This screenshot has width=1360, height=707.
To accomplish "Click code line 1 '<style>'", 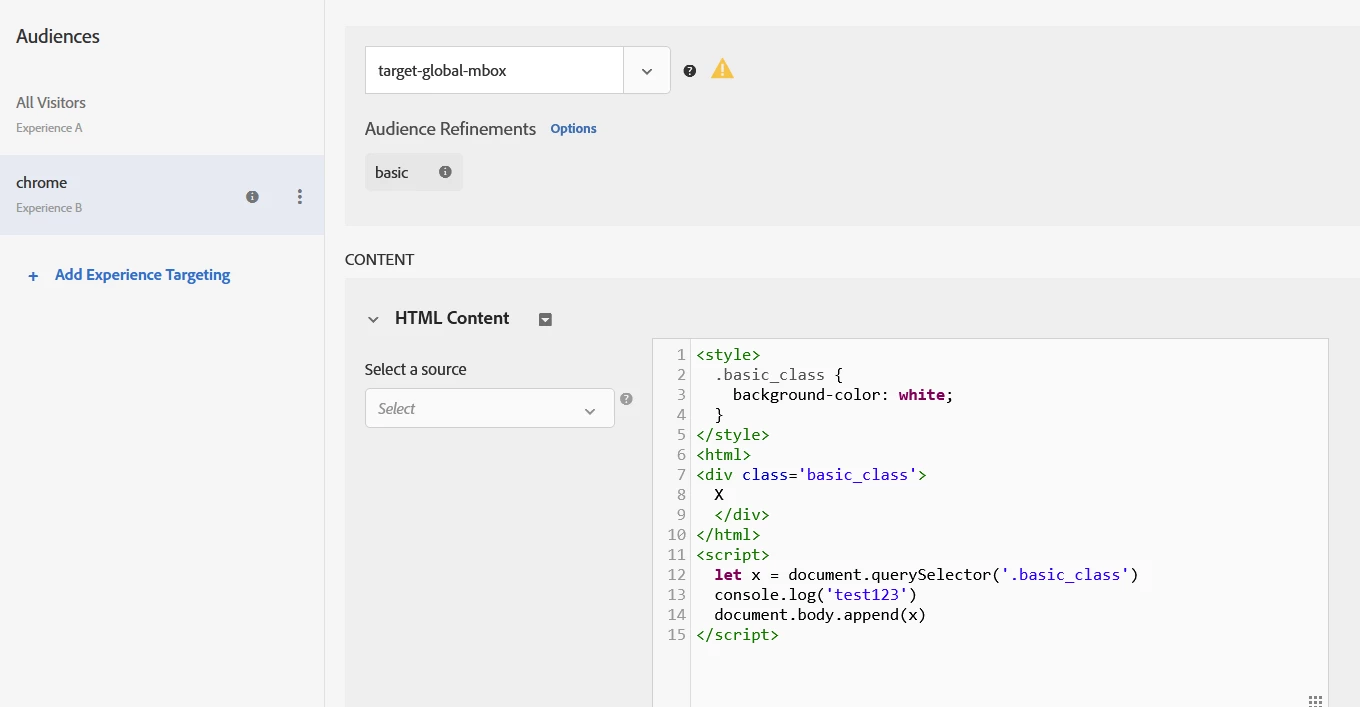I will click(x=728, y=355).
